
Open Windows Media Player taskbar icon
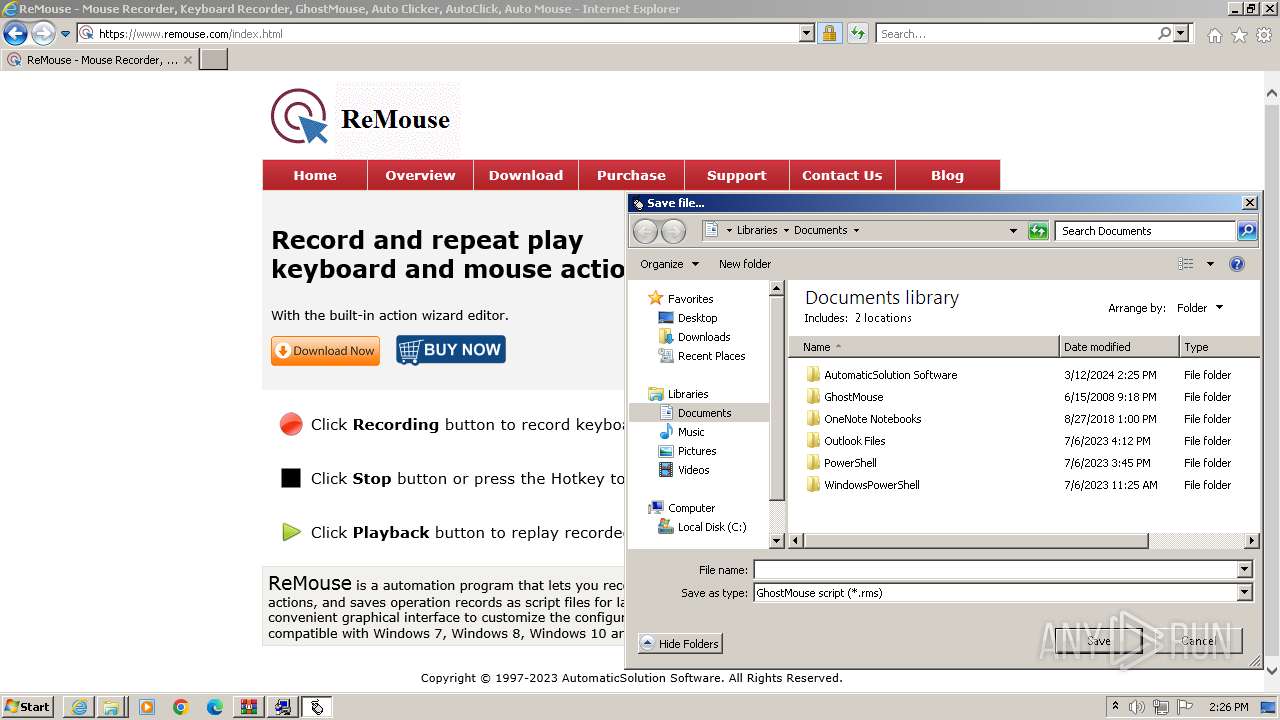pos(147,707)
